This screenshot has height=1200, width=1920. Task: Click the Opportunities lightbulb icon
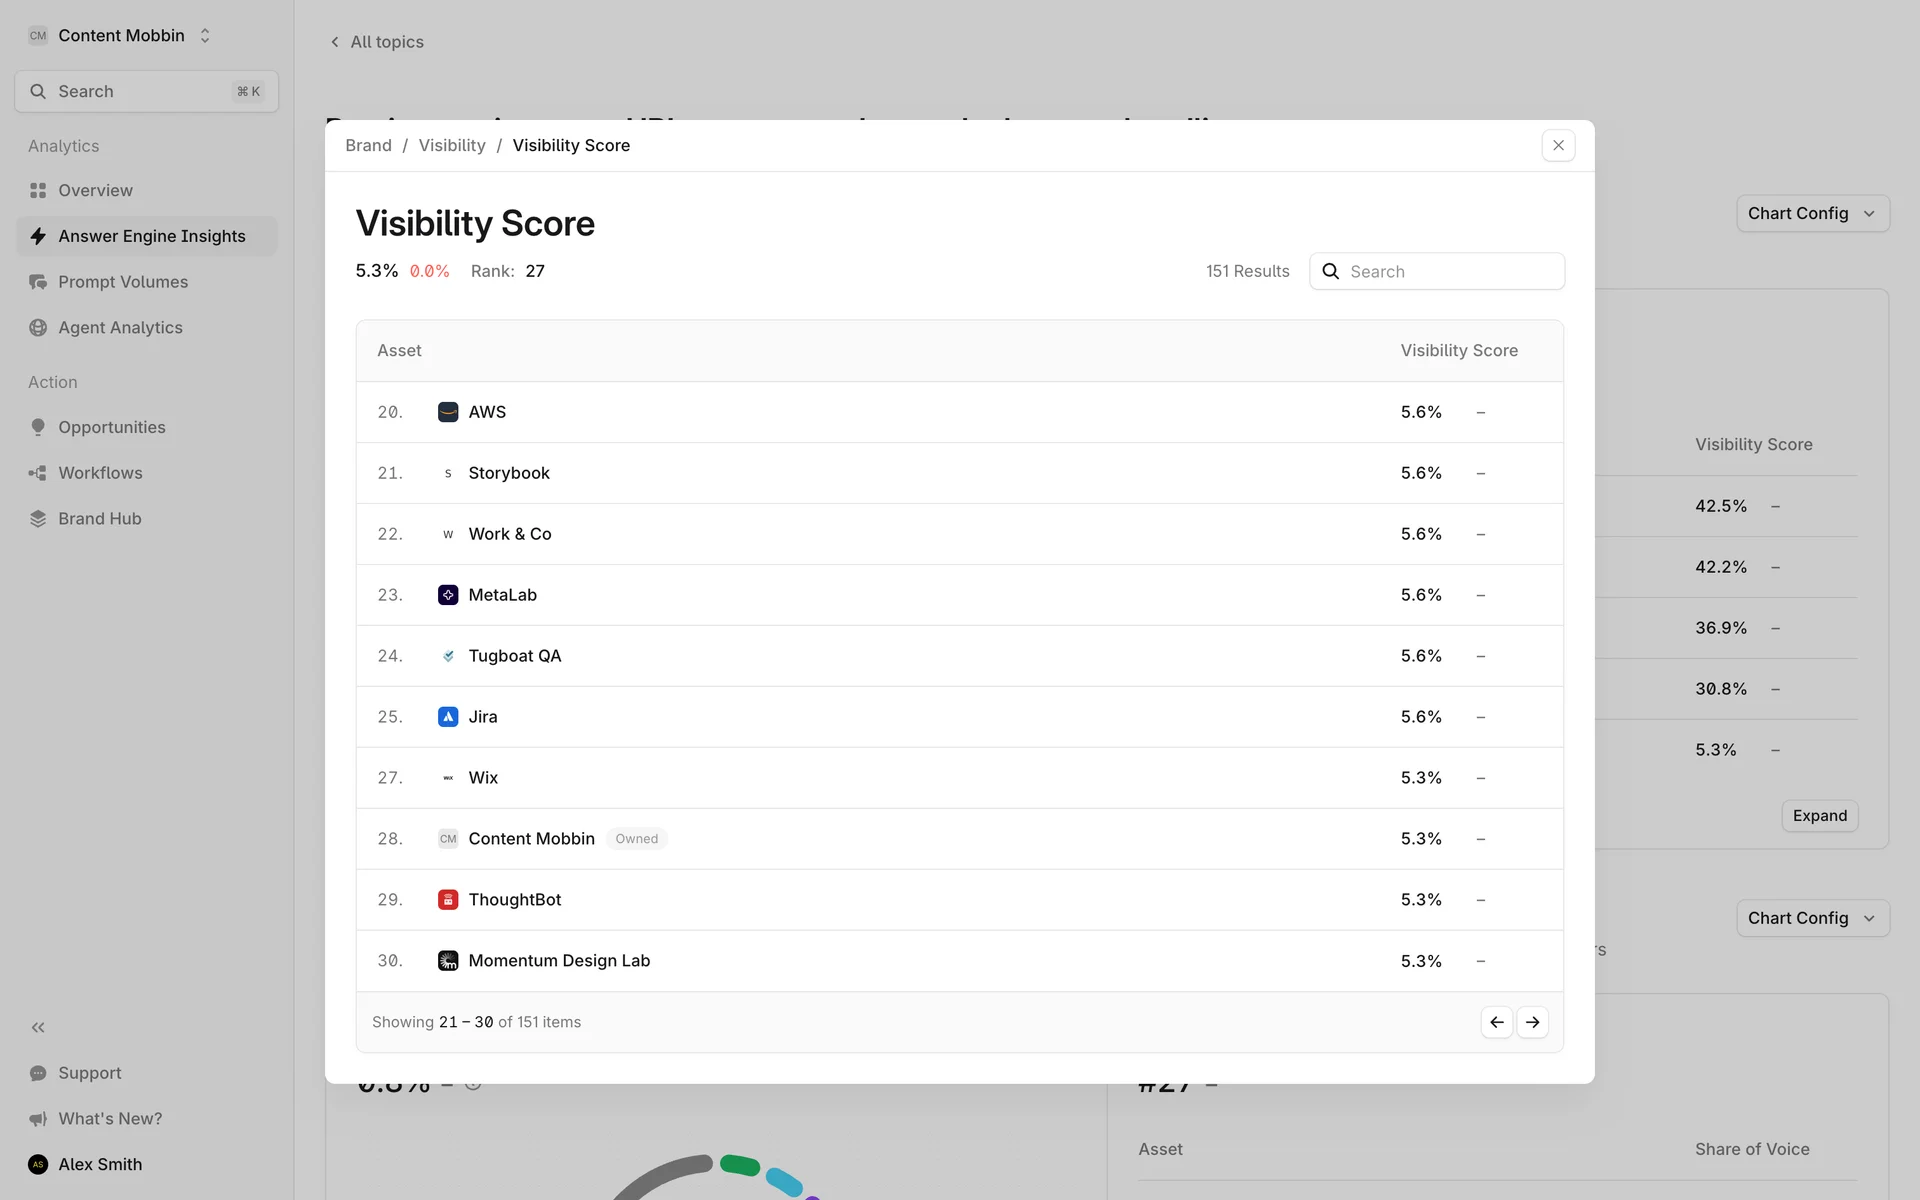click(x=38, y=427)
